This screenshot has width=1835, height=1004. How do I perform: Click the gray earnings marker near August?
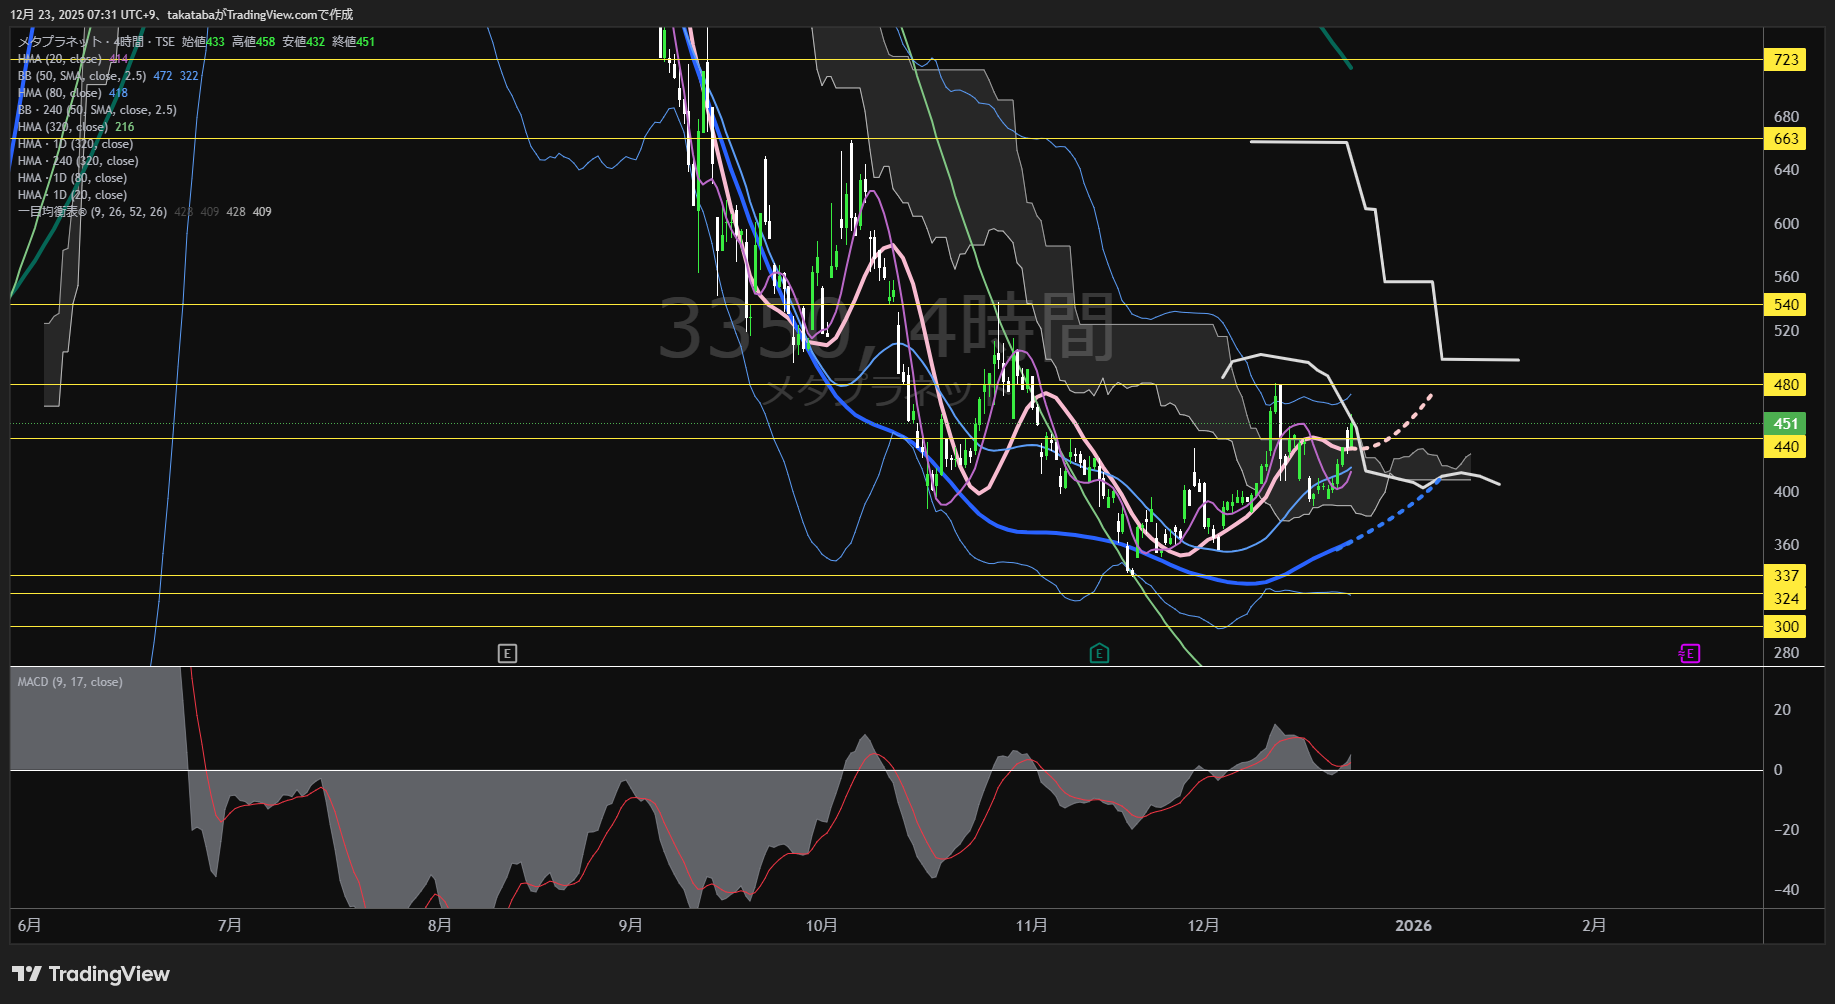pyautogui.click(x=507, y=654)
